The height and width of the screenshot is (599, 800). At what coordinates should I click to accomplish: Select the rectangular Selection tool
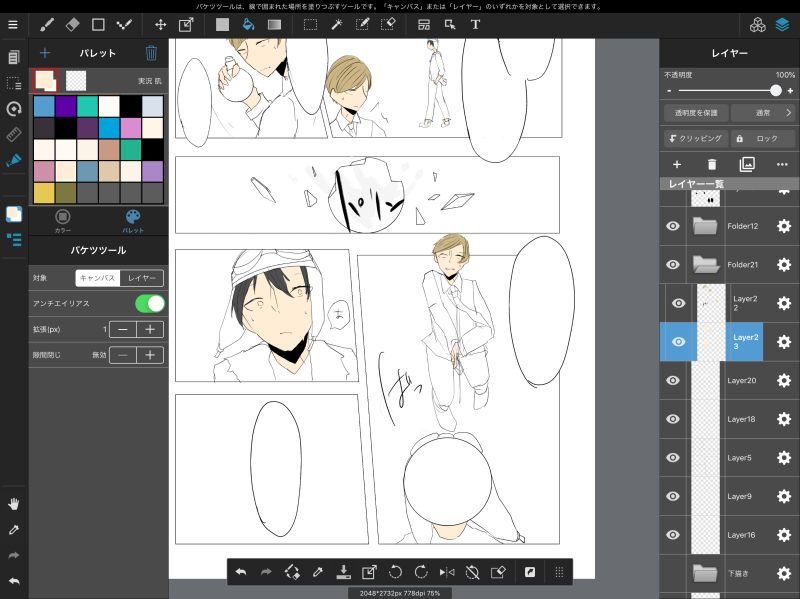310,24
